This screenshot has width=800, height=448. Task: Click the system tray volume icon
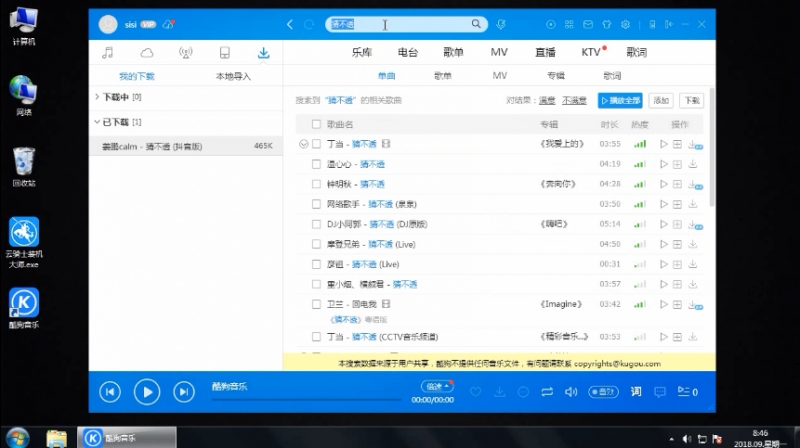tap(687, 439)
